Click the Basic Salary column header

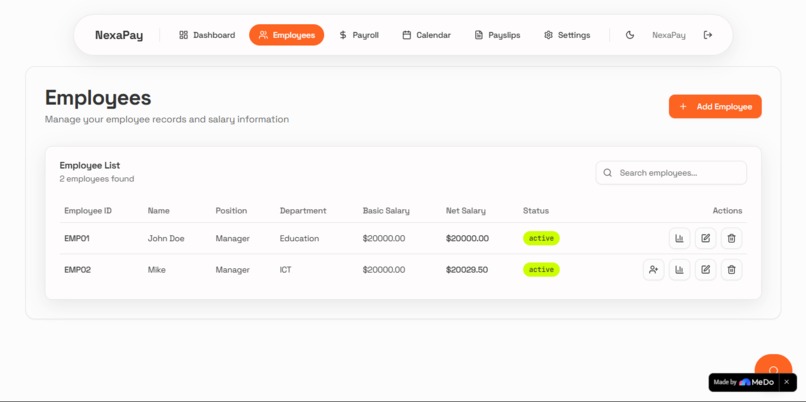pyautogui.click(x=386, y=211)
